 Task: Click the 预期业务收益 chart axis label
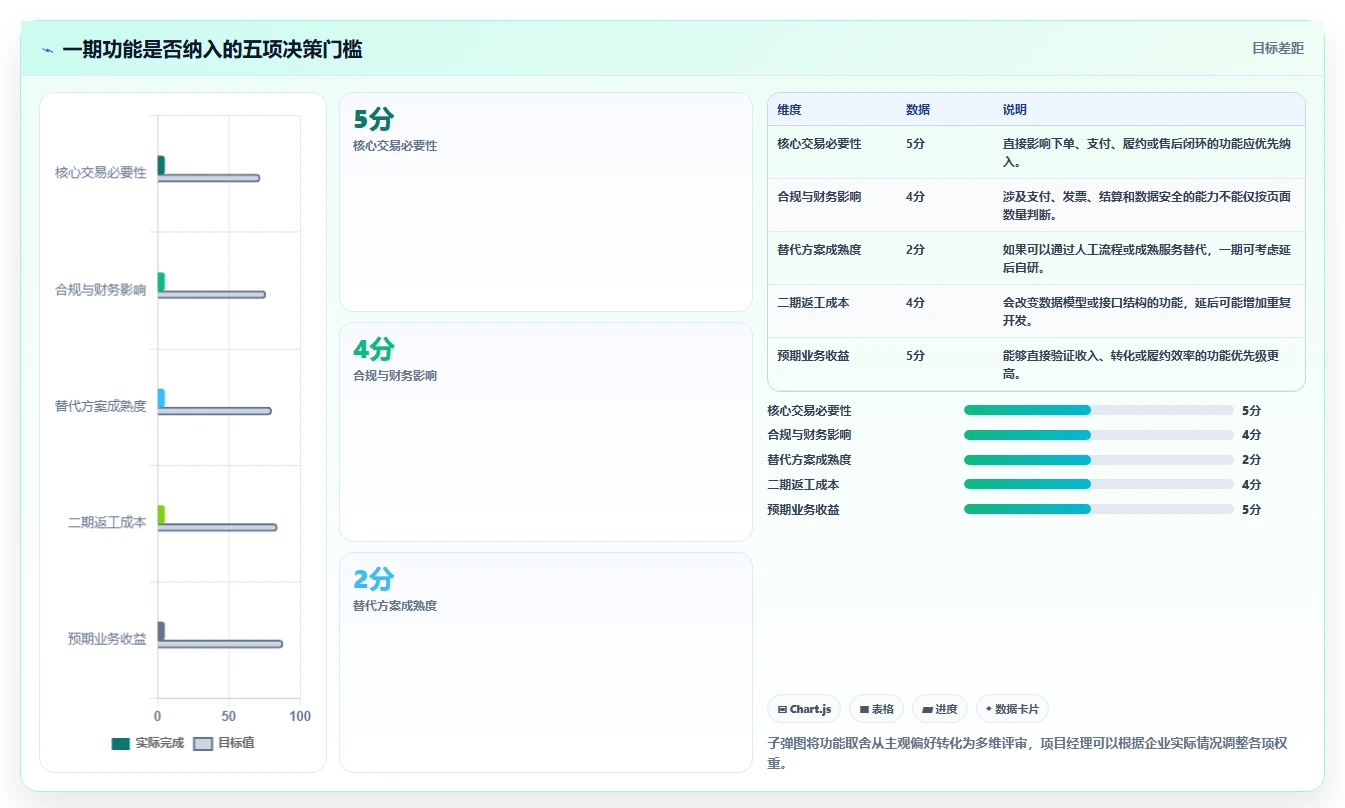tap(107, 639)
